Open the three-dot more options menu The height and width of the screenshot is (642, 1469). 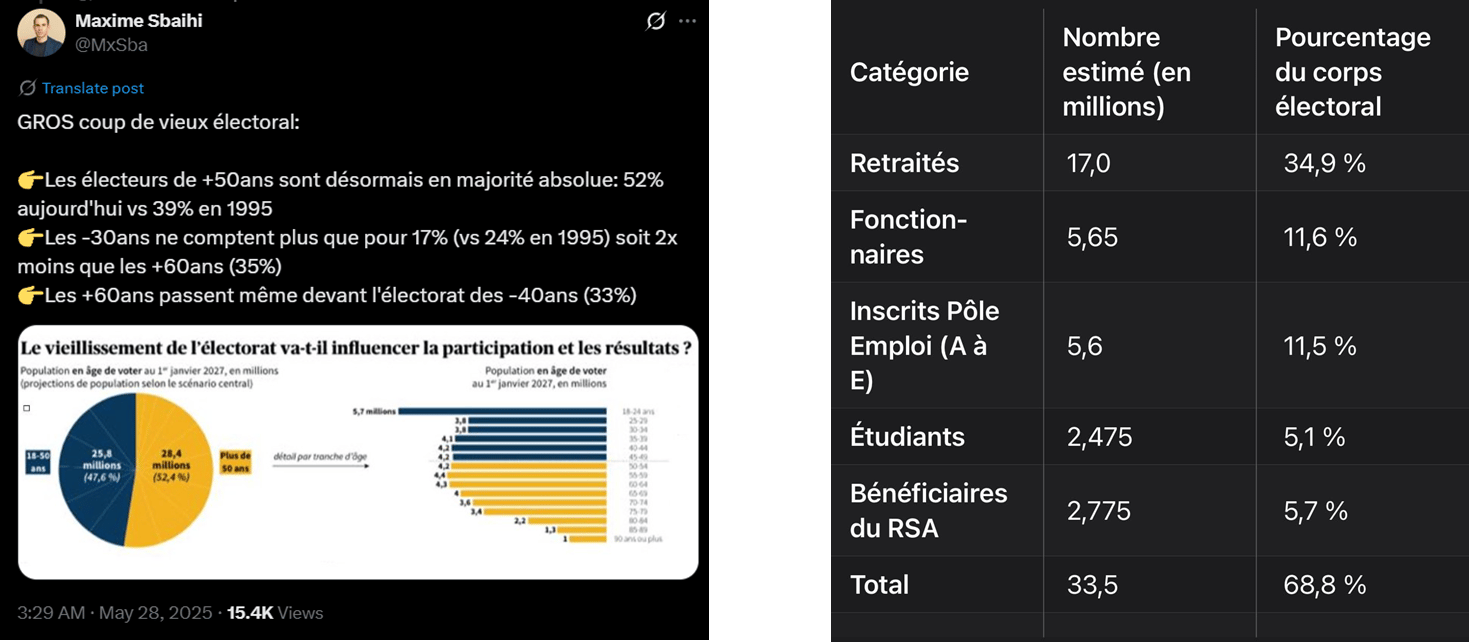[687, 21]
